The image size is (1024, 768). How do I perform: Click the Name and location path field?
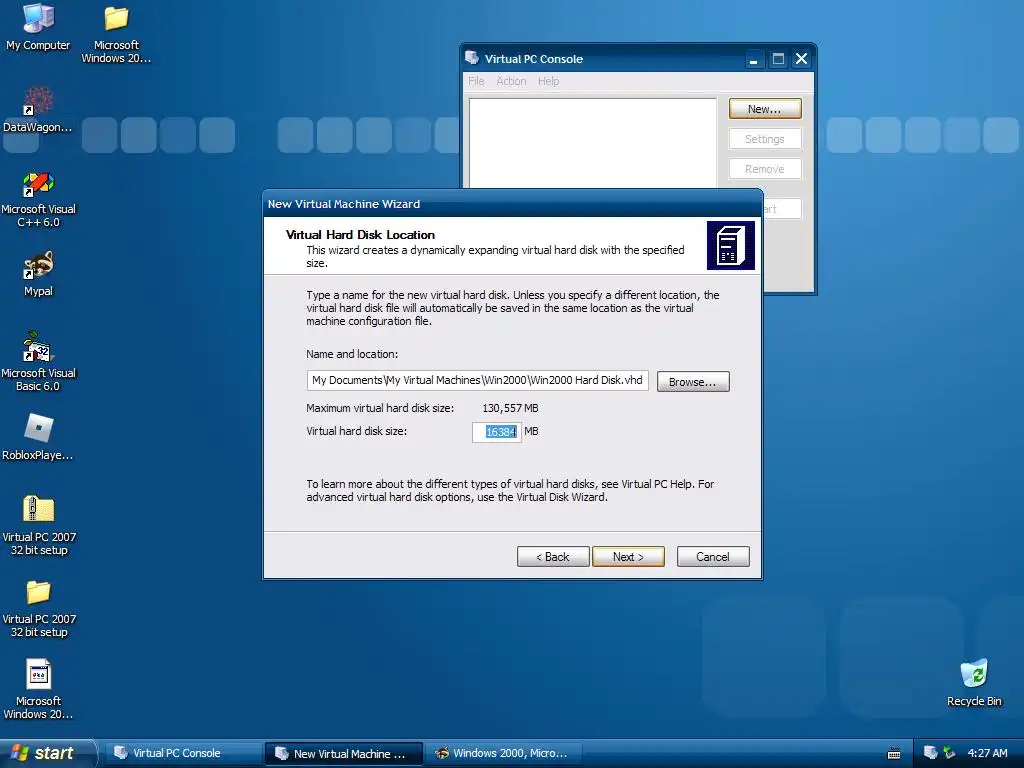(477, 380)
